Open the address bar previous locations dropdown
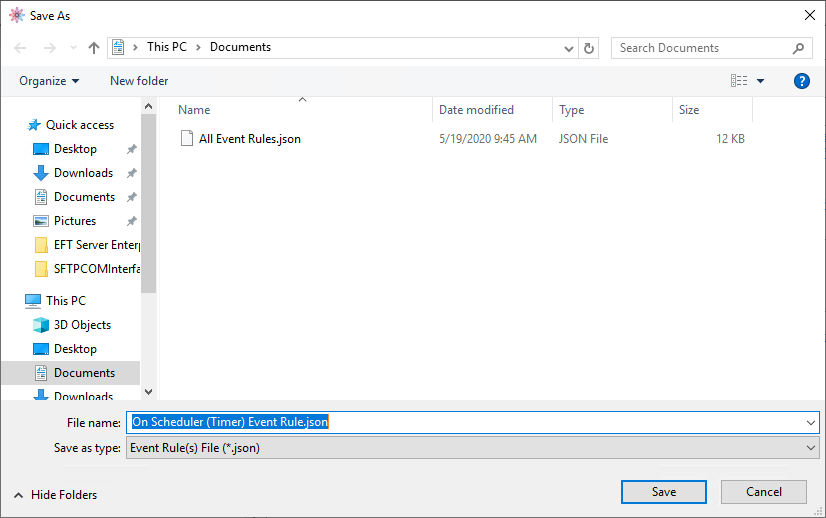826x518 pixels. coord(569,48)
